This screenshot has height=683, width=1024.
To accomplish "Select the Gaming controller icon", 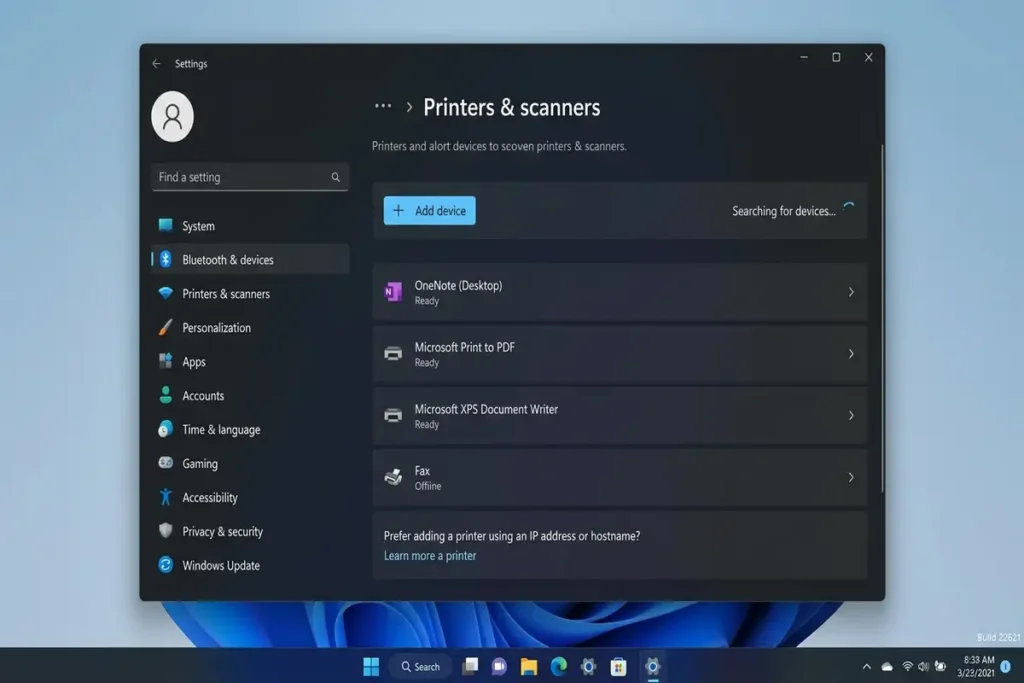I will 166,463.
